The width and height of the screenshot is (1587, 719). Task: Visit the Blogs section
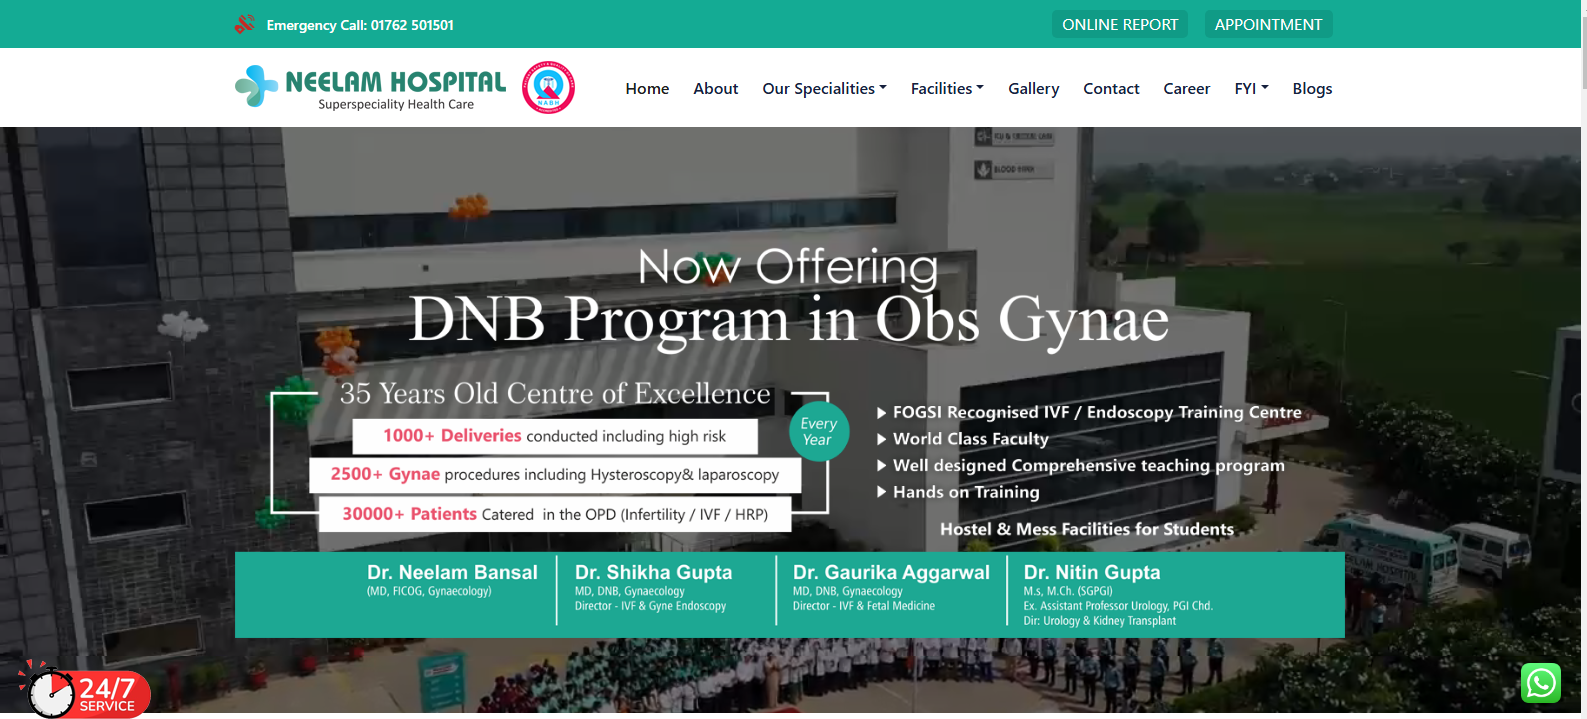[1312, 89]
